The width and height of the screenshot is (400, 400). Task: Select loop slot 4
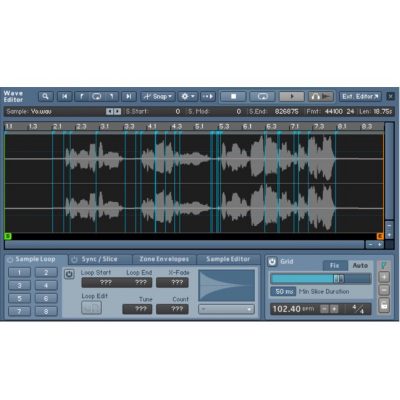pos(46,286)
